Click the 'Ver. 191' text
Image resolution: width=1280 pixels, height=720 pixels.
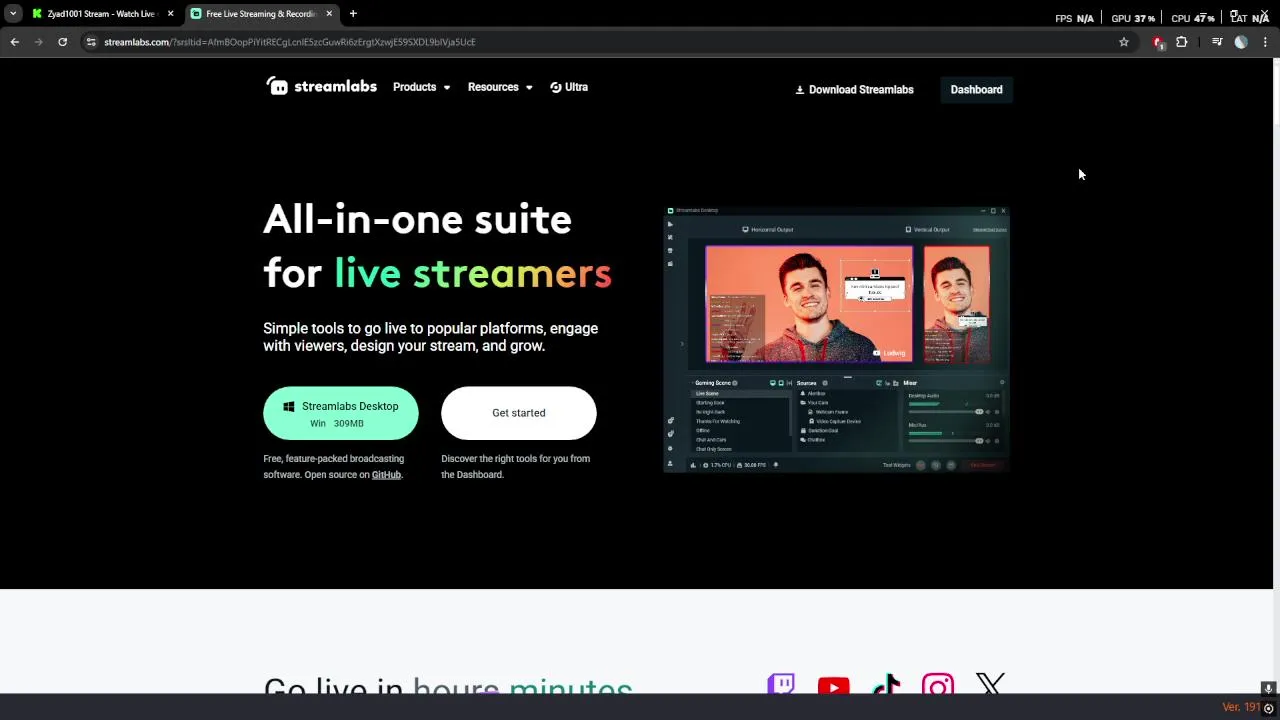pos(1241,707)
